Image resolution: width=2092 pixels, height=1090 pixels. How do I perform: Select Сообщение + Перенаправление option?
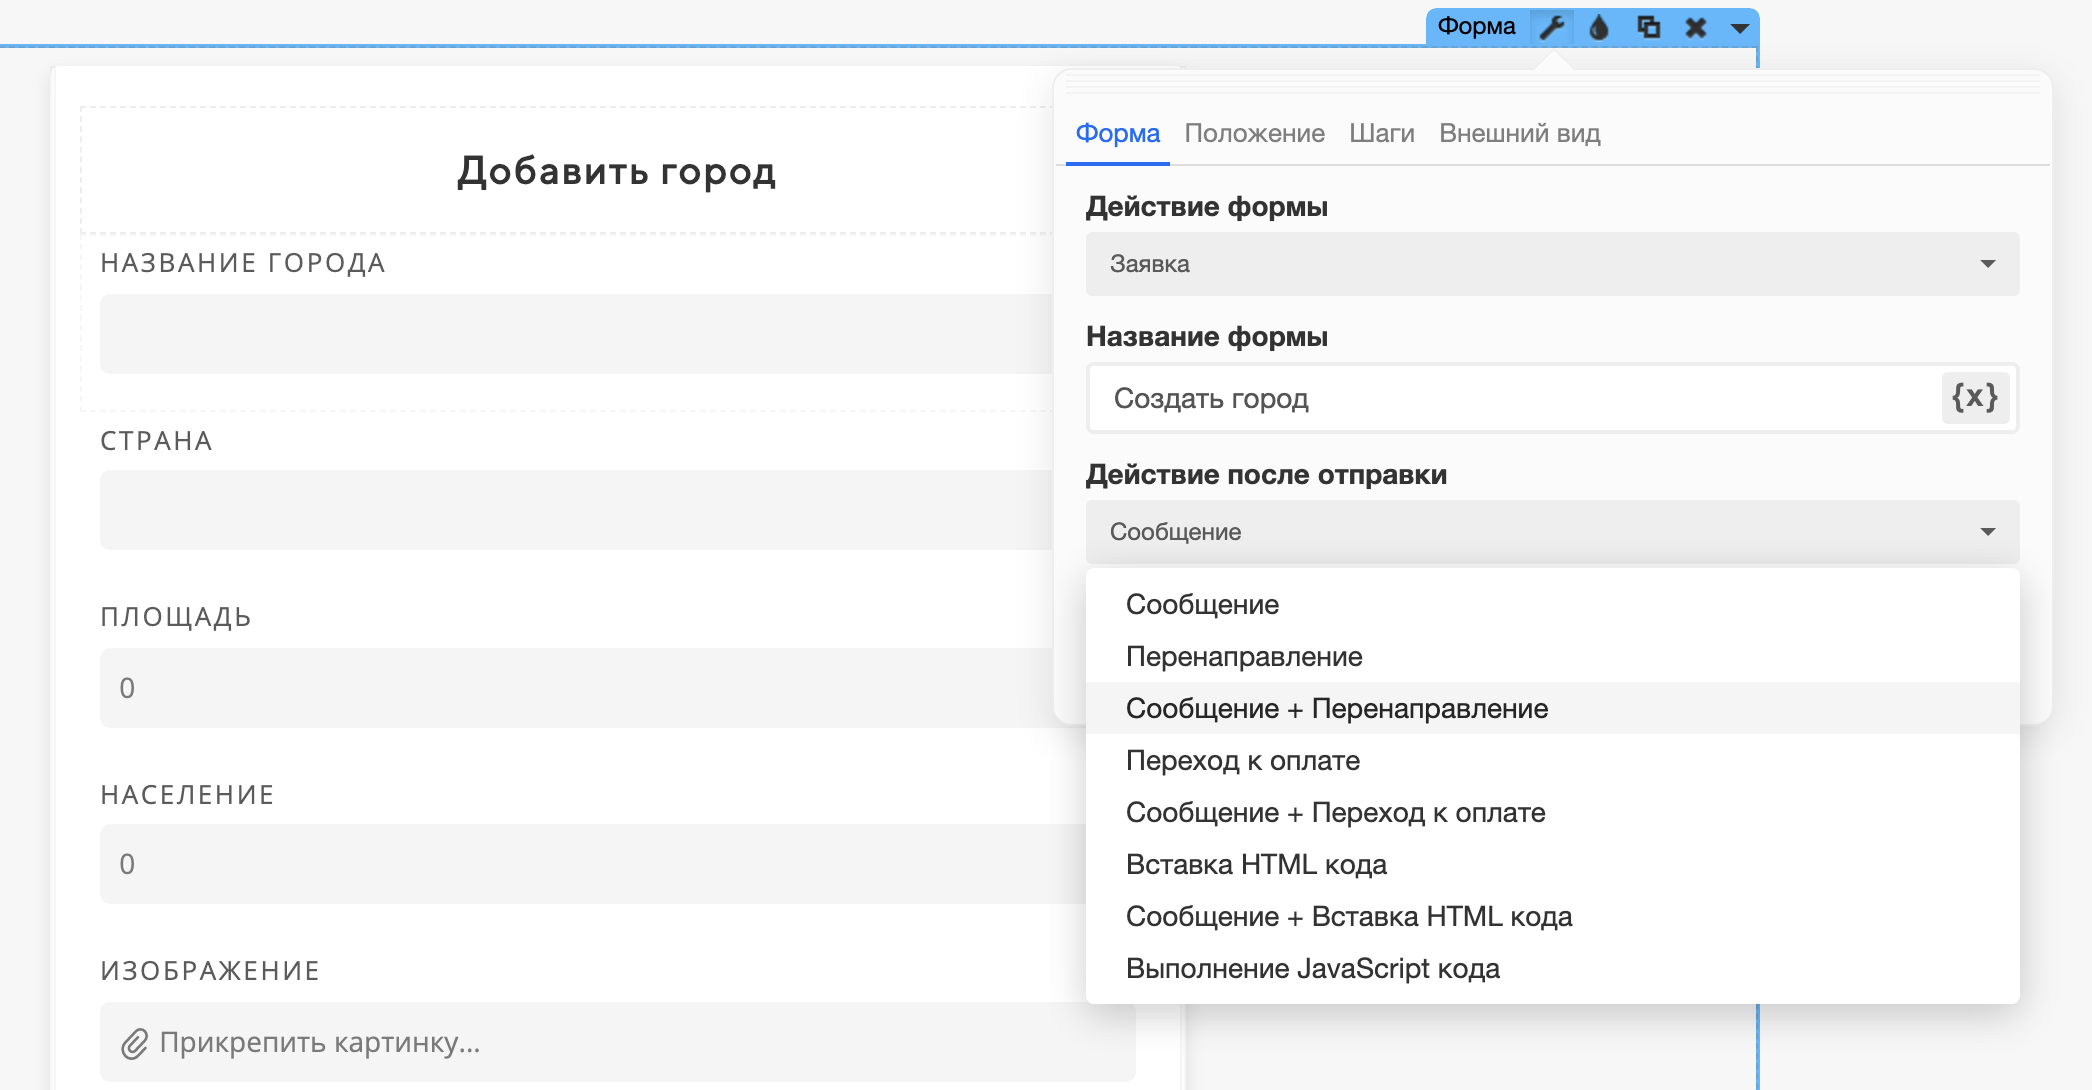pos(1553,708)
